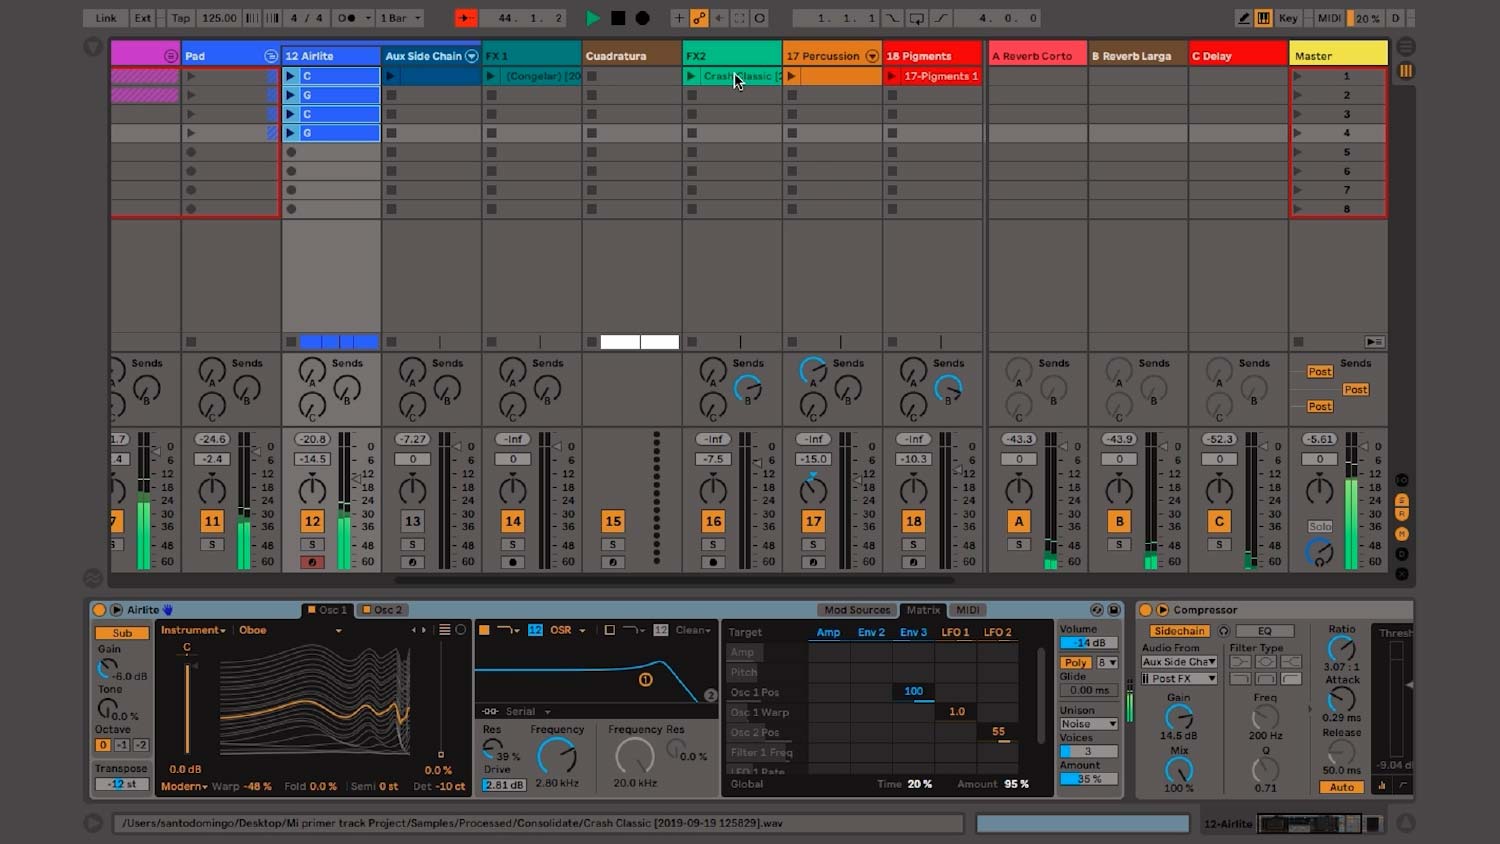This screenshot has height=844, width=1500.
Task: Click the MIDI Arrangement Overdub plus button
Action: (679, 18)
